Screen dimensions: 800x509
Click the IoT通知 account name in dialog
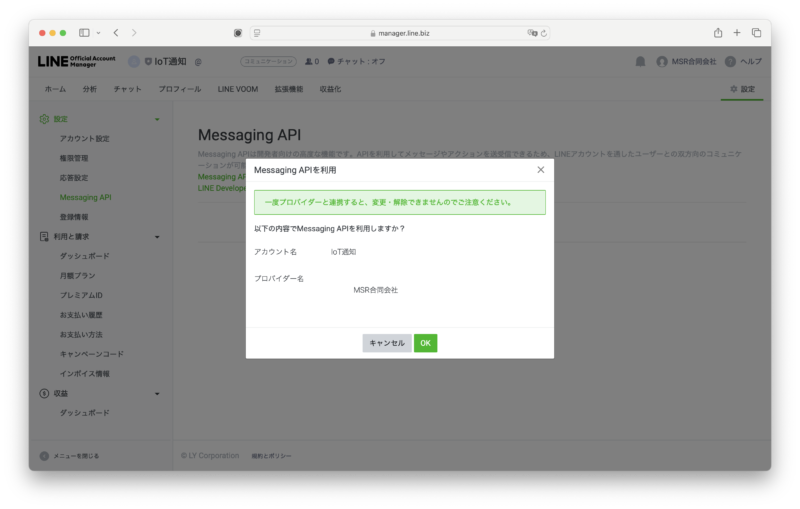click(343, 252)
